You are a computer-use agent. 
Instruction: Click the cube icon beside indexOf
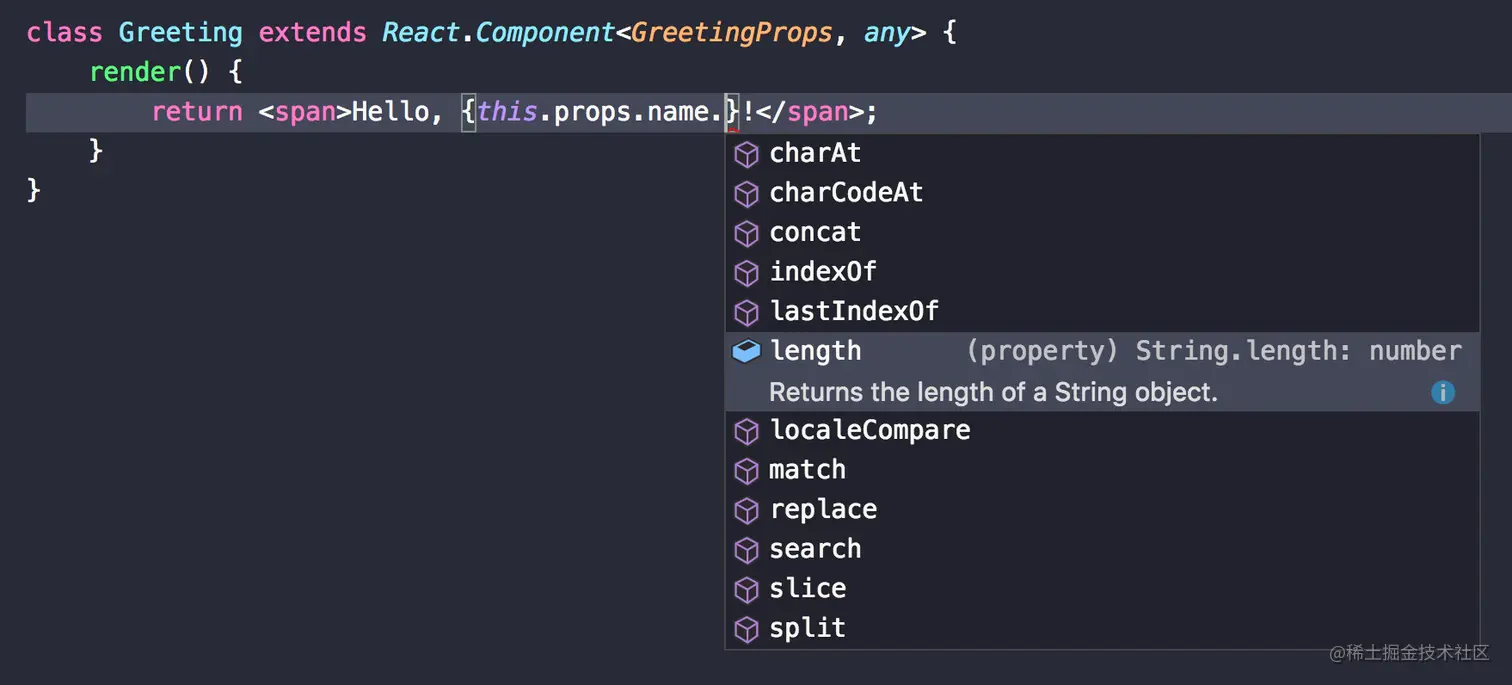(x=746, y=272)
